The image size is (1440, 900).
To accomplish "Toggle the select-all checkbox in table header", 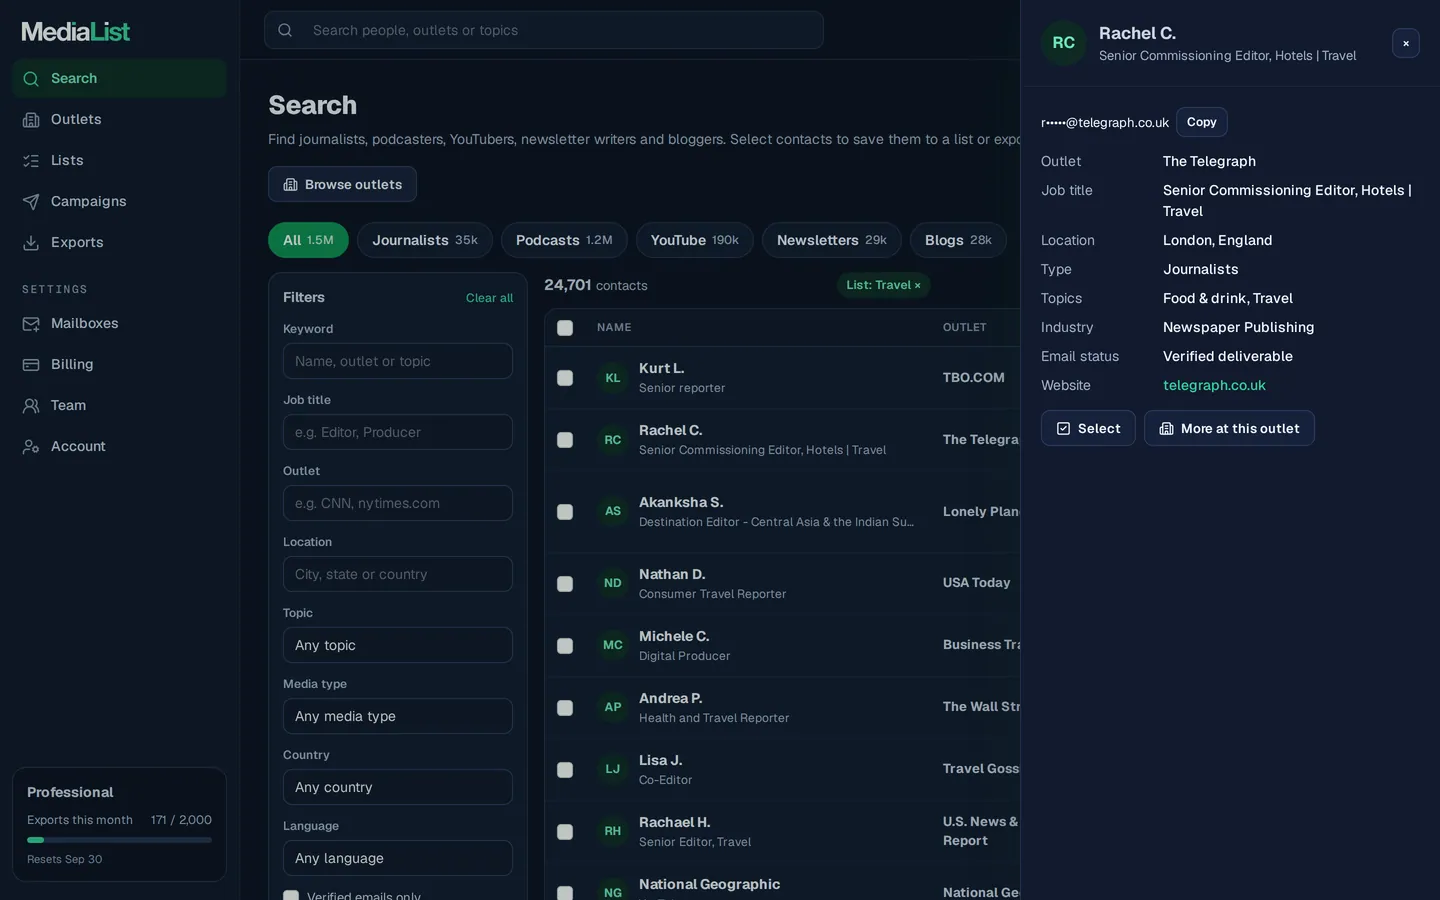I will pos(565,328).
